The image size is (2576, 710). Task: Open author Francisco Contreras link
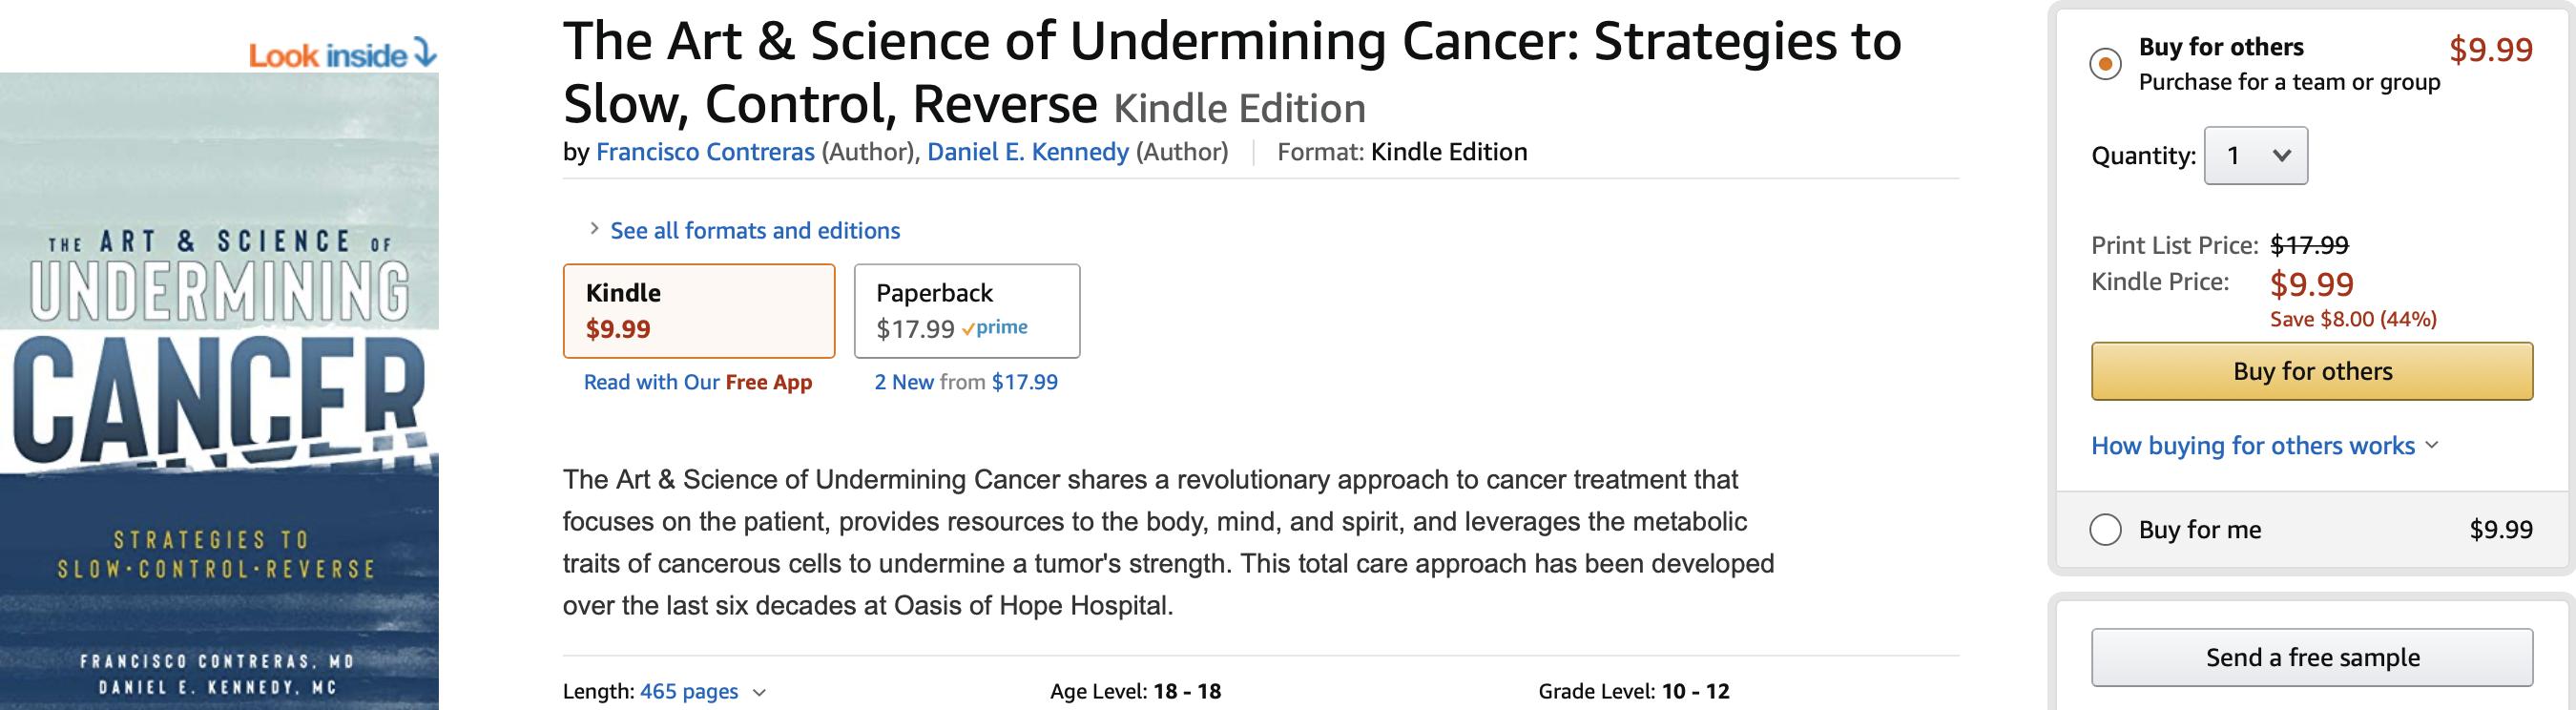[705, 152]
